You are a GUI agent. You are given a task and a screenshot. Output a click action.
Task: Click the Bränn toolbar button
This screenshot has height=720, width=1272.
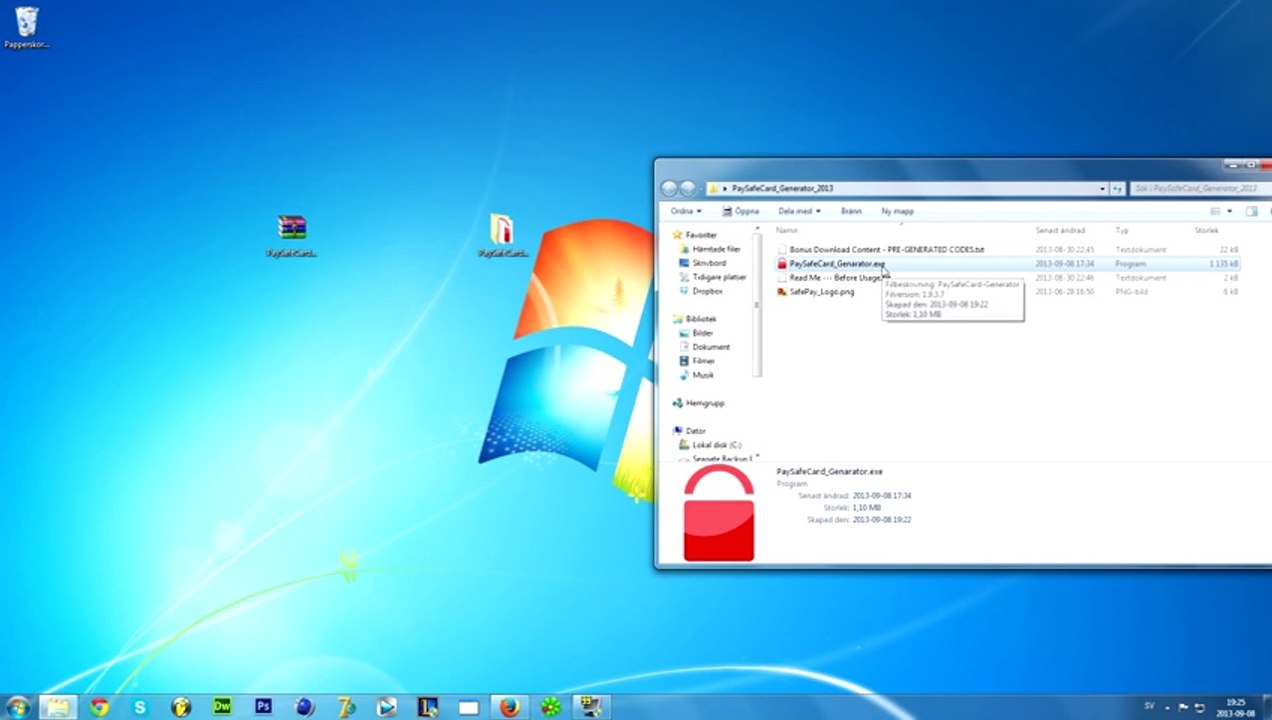[851, 211]
